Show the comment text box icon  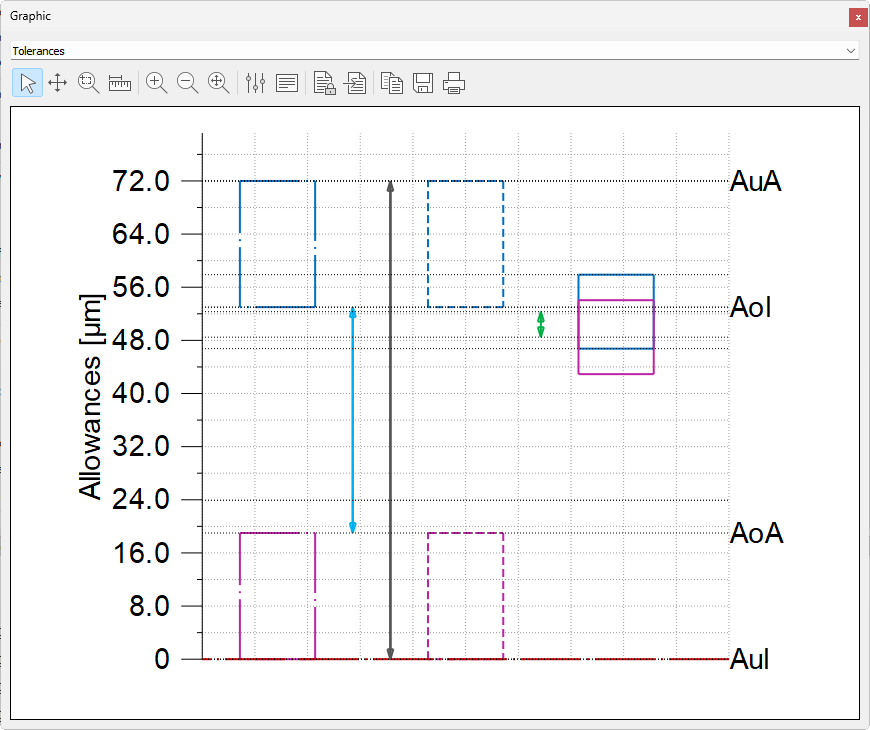[287, 83]
